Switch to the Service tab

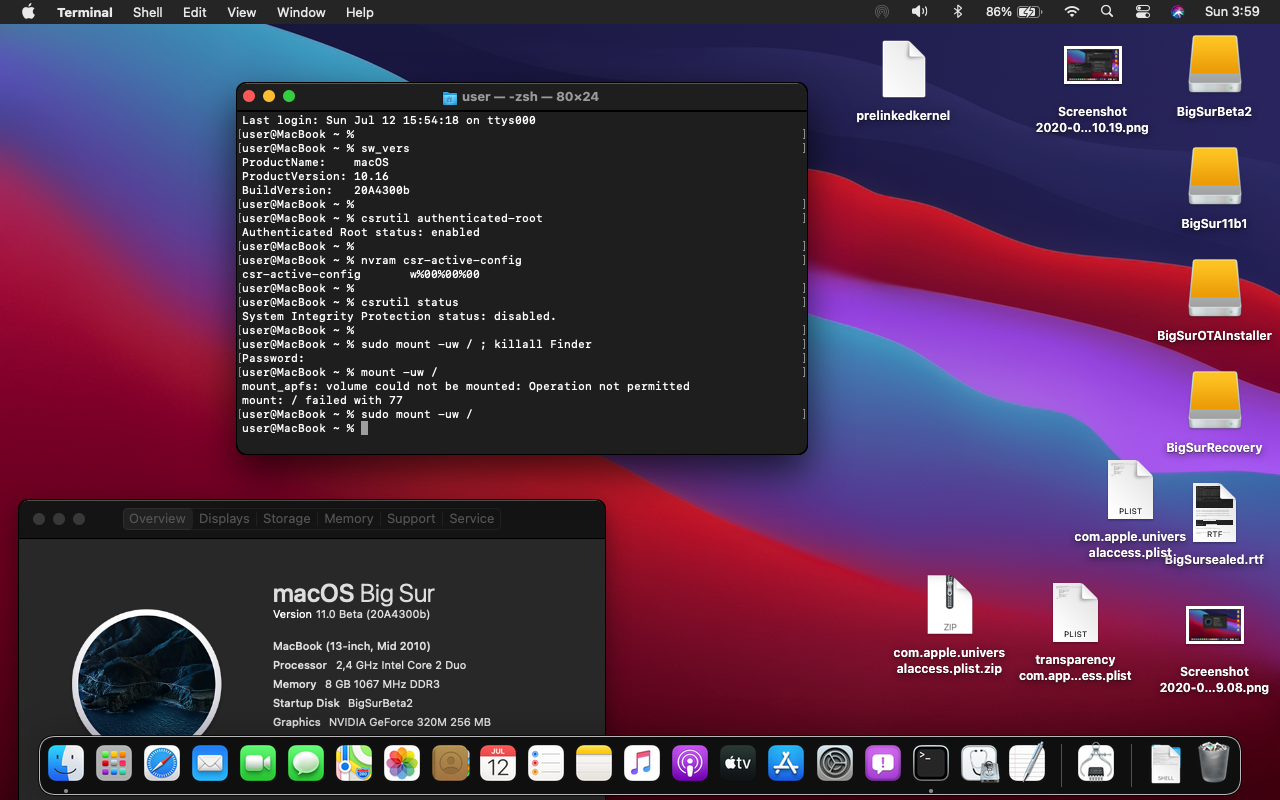[472, 518]
